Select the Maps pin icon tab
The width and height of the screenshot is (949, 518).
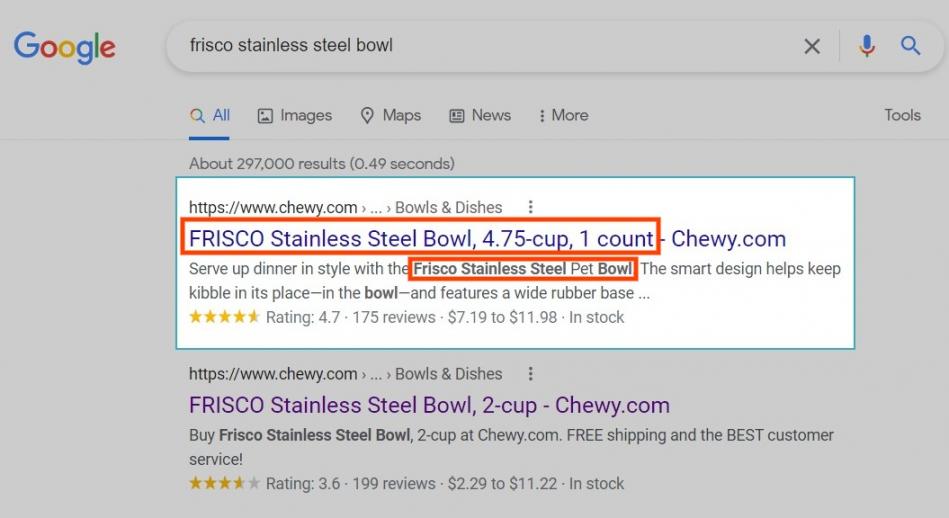point(367,116)
